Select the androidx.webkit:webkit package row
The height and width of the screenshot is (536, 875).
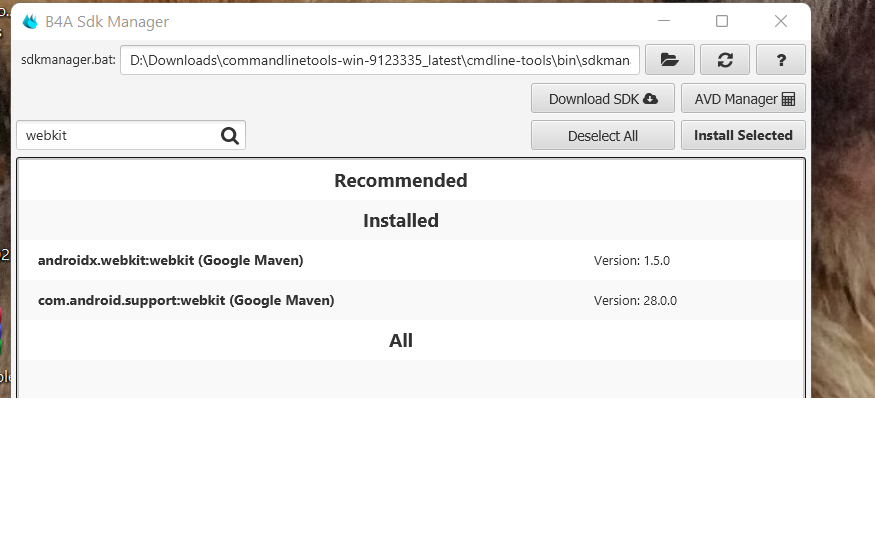point(170,261)
